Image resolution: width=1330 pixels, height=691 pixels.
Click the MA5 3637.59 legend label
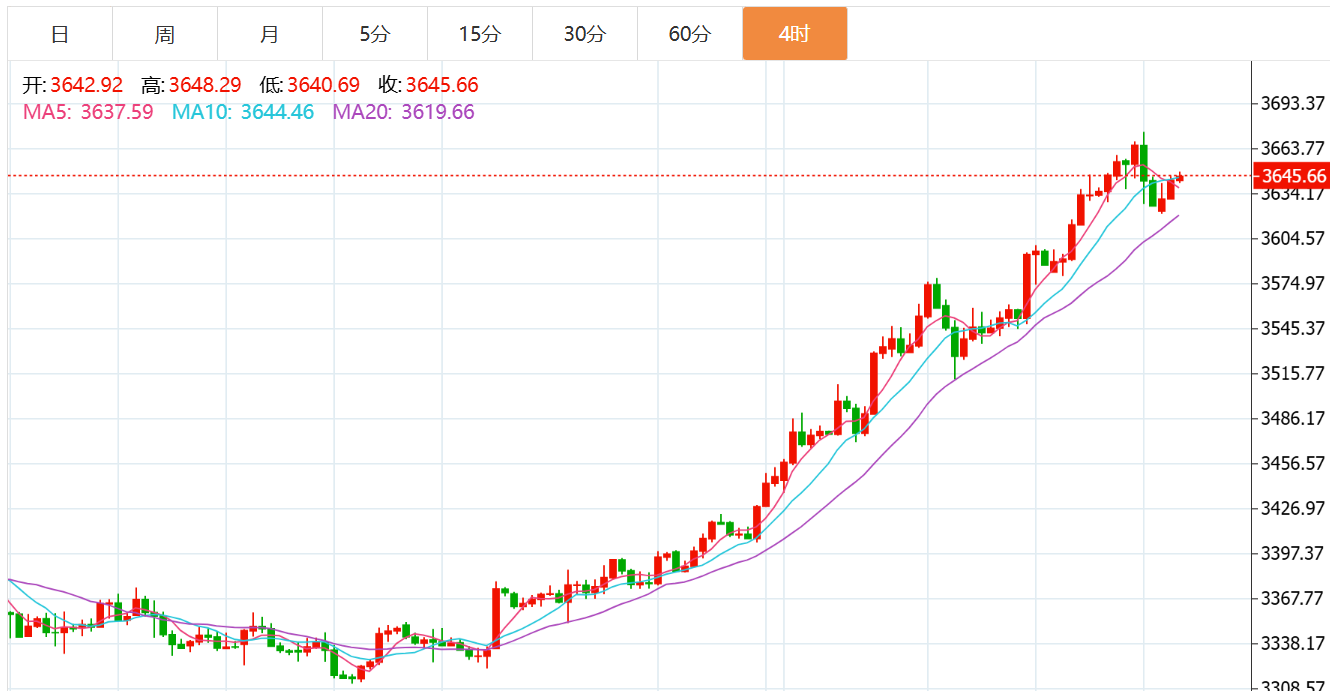coord(88,112)
